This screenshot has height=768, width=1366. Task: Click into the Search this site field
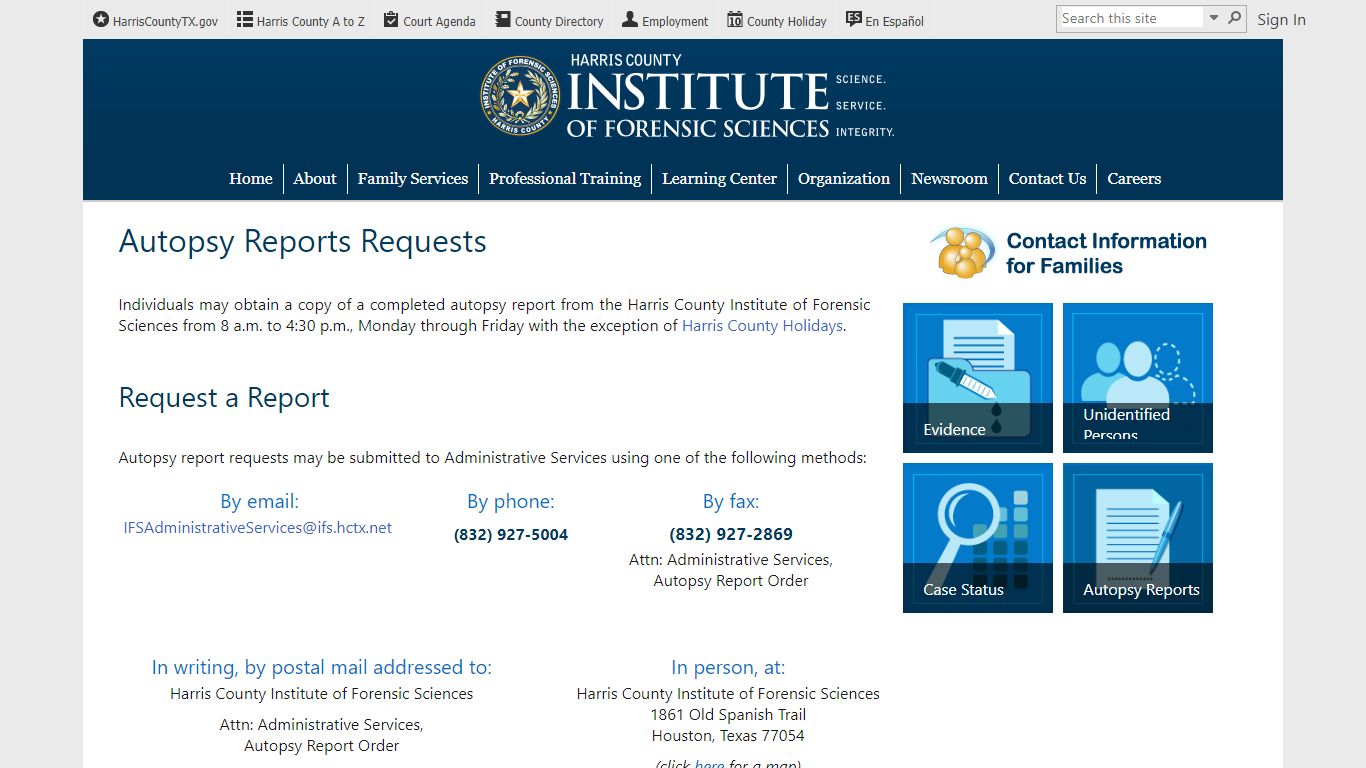click(x=1130, y=18)
